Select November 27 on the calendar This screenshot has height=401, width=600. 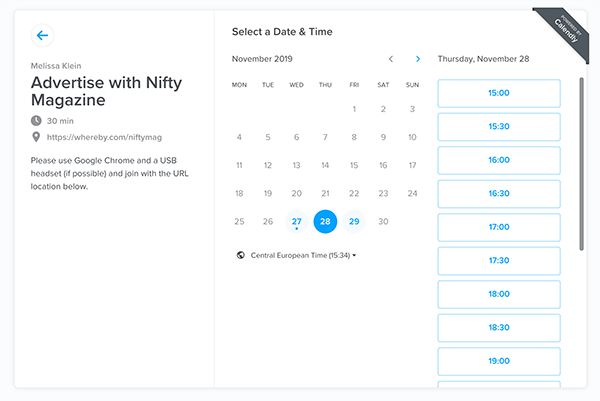tap(296, 221)
